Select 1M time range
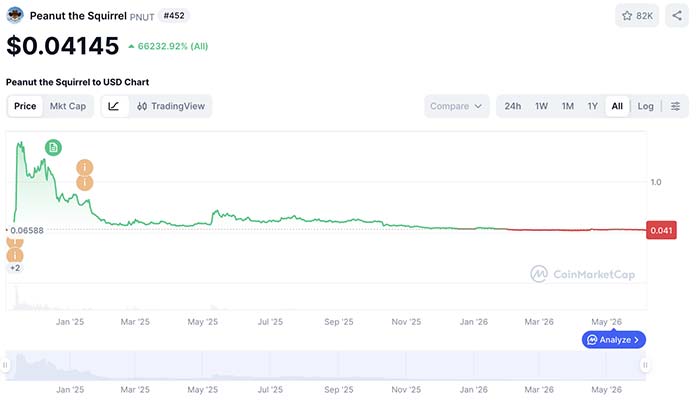This screenshot has height=408, width=700. coord(567,106)
